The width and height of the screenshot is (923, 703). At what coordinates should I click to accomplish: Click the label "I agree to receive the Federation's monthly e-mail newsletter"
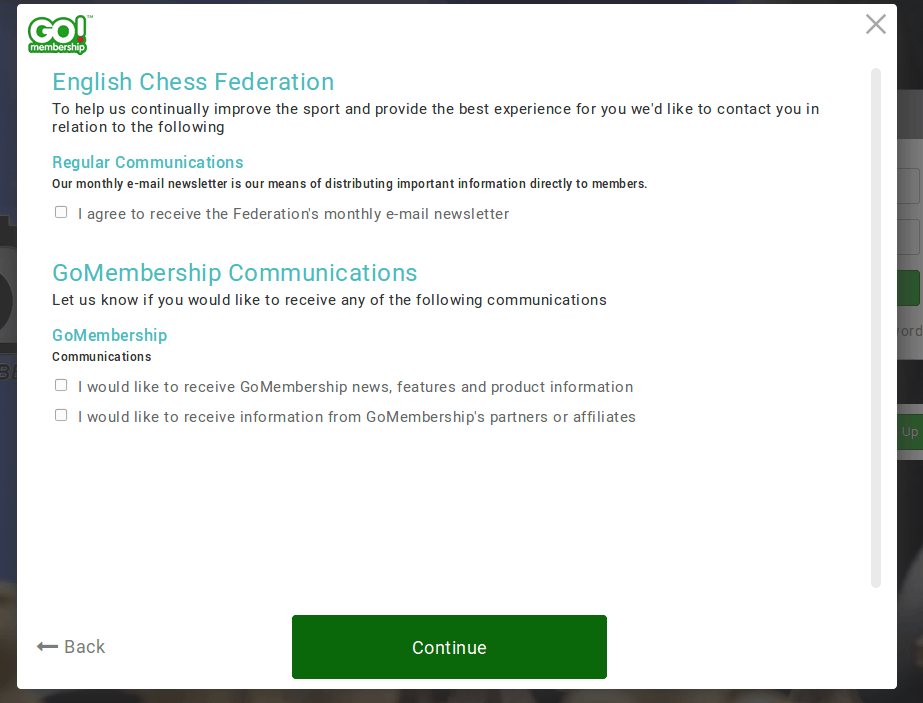[293, 214]
